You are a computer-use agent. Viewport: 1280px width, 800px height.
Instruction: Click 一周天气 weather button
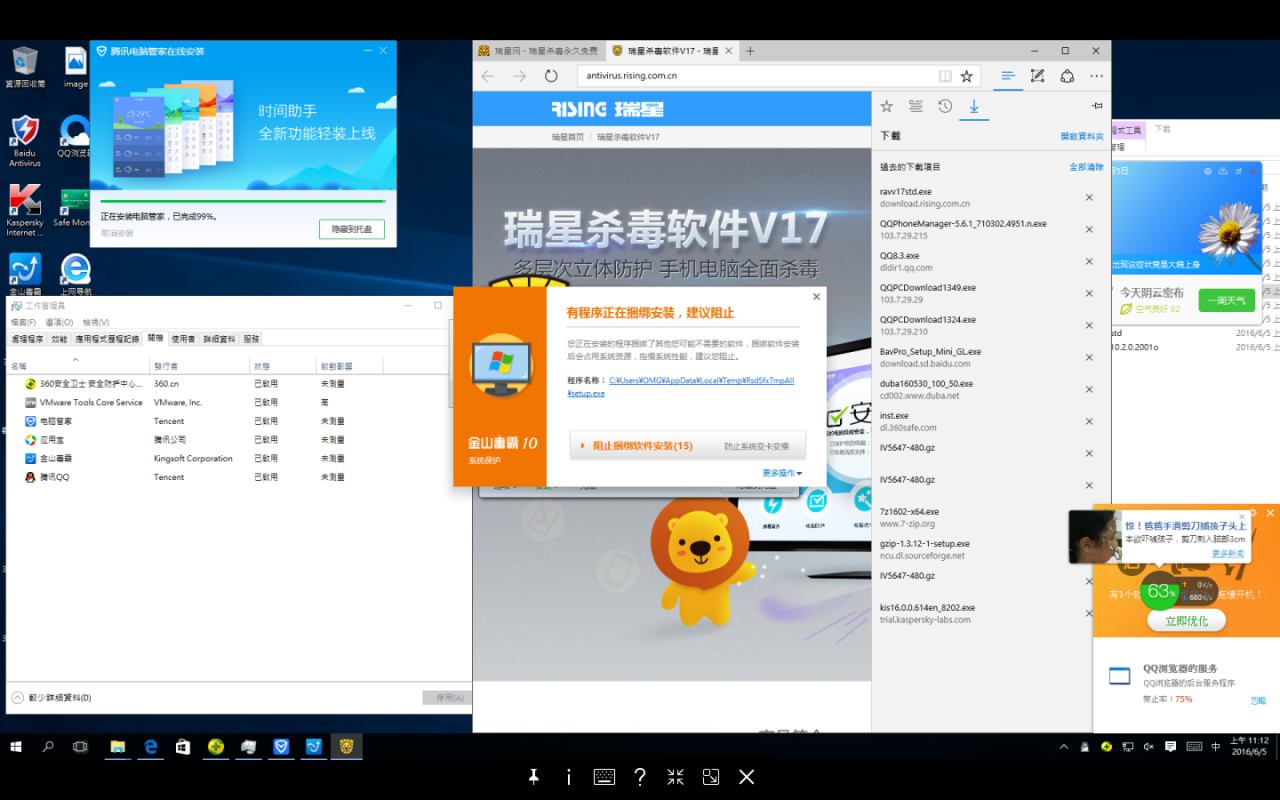pyautogui.click(x=1226, y=300)
